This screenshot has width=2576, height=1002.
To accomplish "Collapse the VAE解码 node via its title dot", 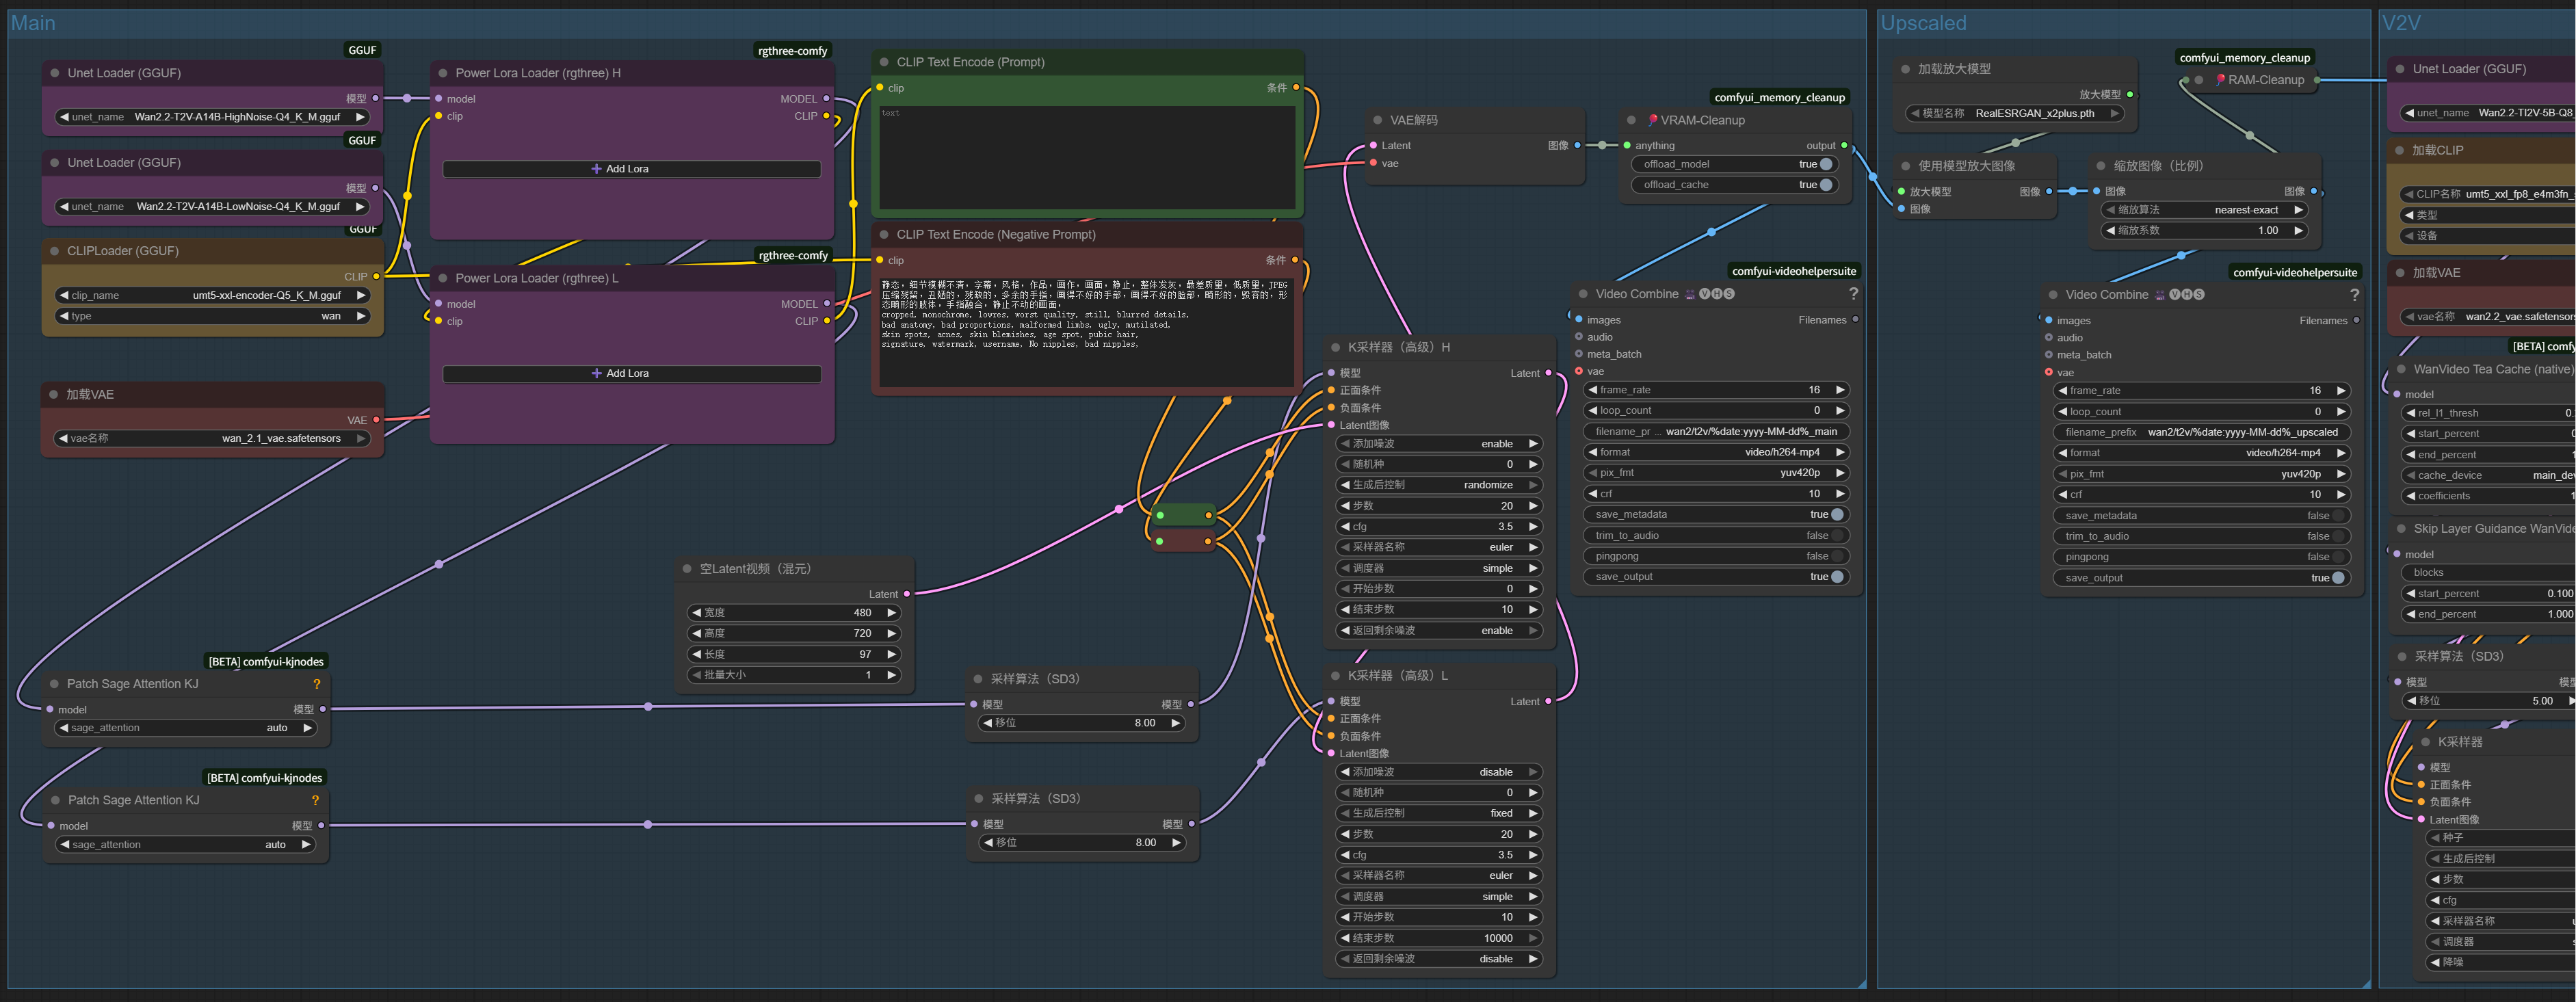I will 1377,120.
